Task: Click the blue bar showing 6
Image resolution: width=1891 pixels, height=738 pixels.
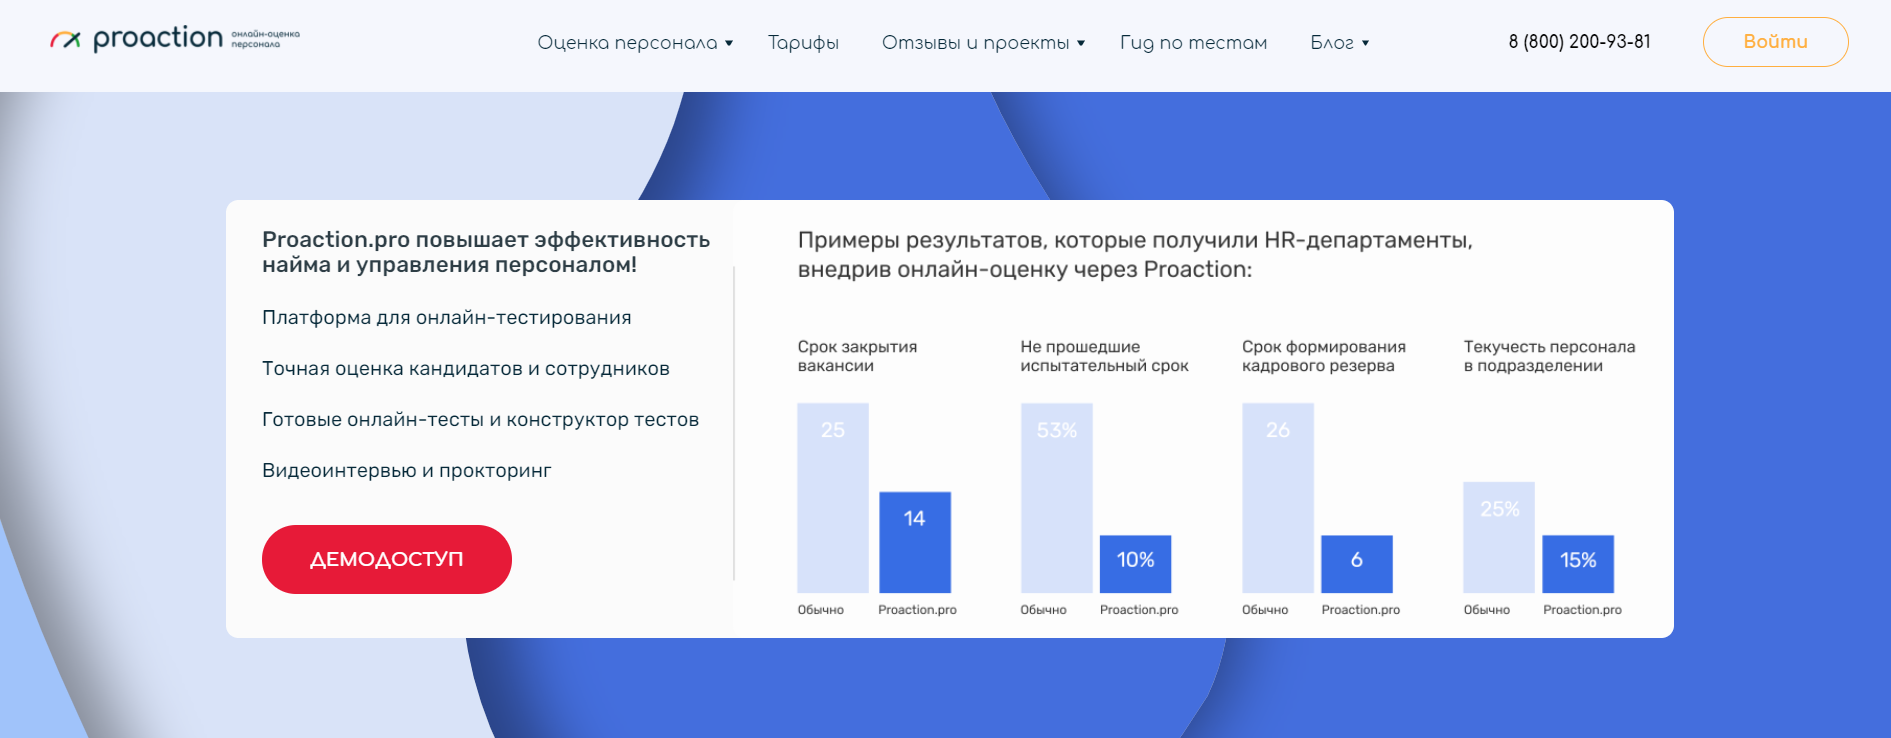Action: pyautogui.click(x=1357, y=564)
